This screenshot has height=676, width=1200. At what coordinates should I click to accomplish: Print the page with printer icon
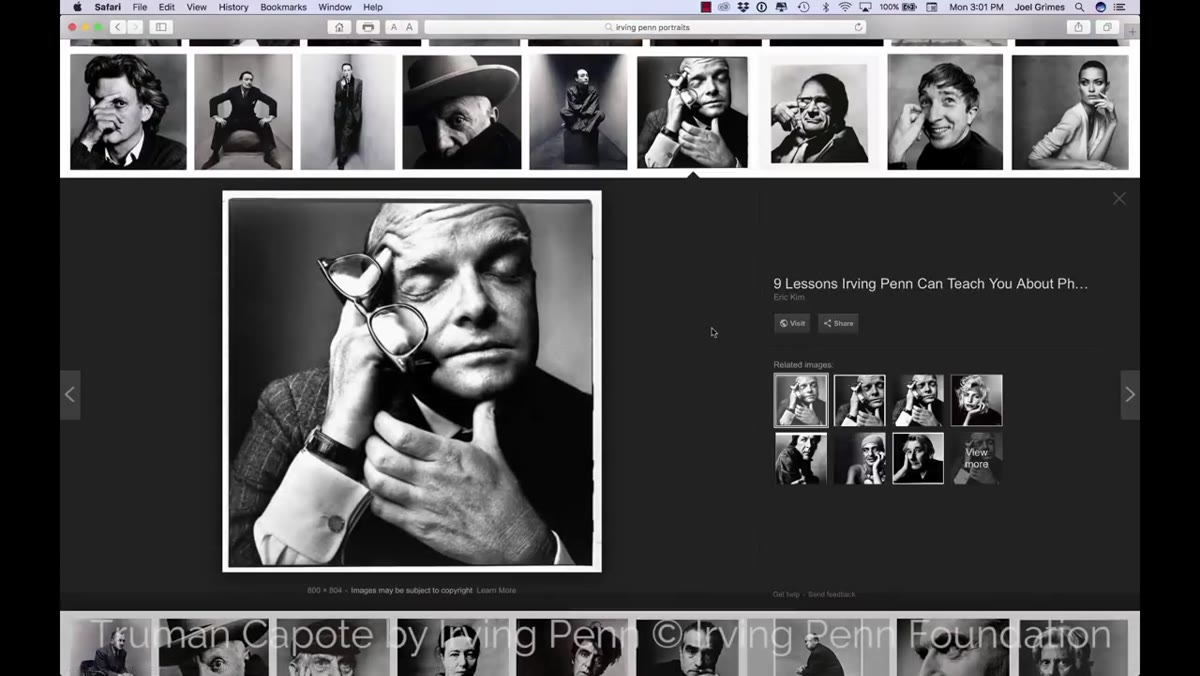(368, 27)
